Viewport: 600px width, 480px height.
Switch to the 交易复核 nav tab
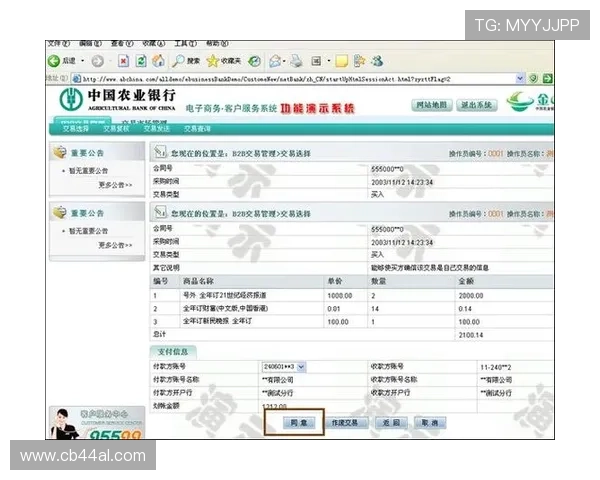coord(116,129)
